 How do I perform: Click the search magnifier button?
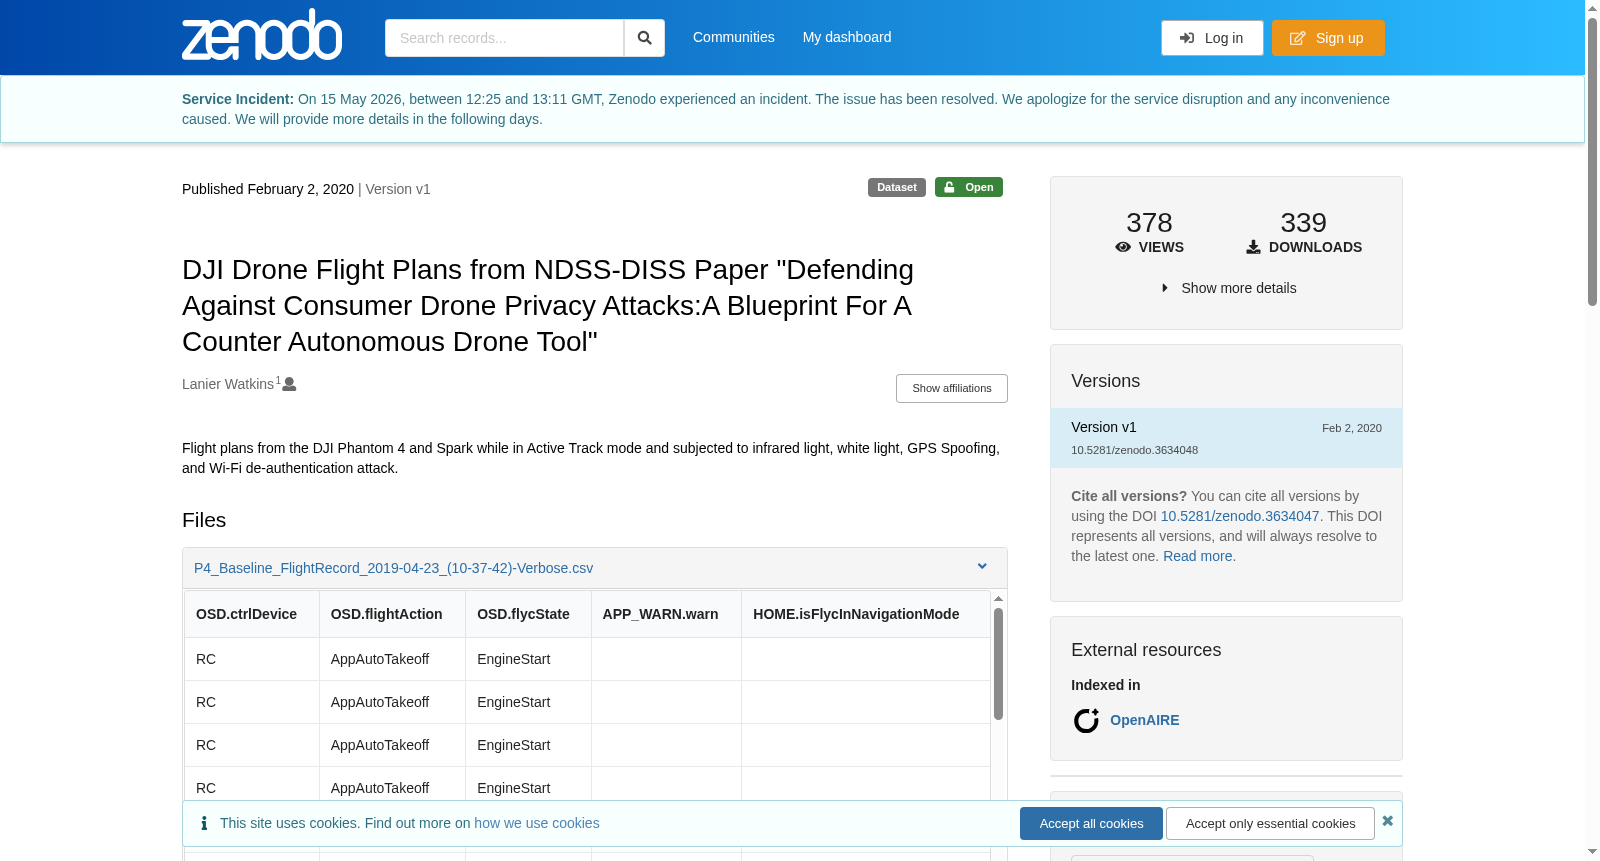point(645,38)
